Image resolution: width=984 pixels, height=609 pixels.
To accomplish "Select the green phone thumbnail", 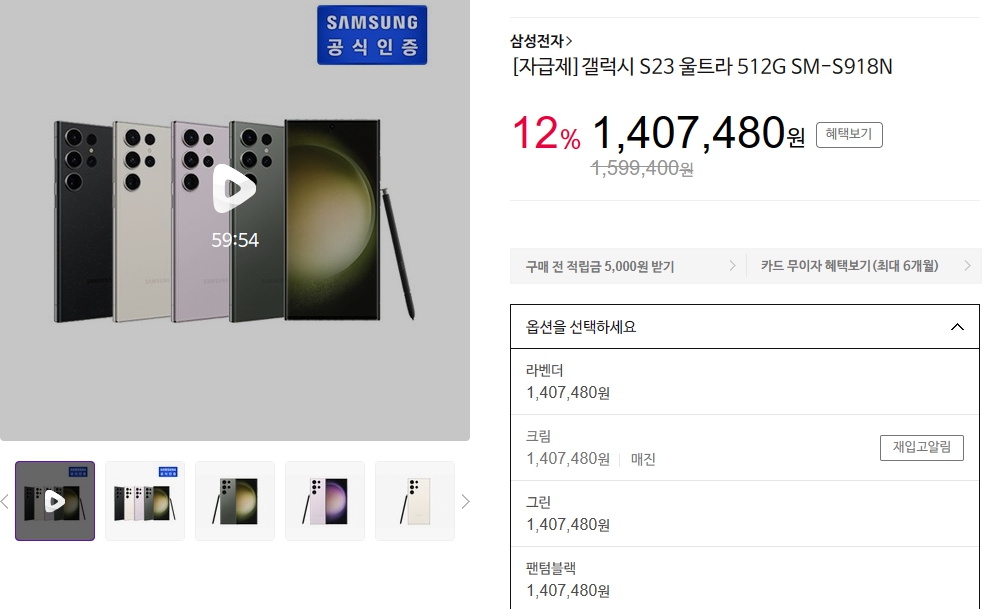I will pos(235,501).
